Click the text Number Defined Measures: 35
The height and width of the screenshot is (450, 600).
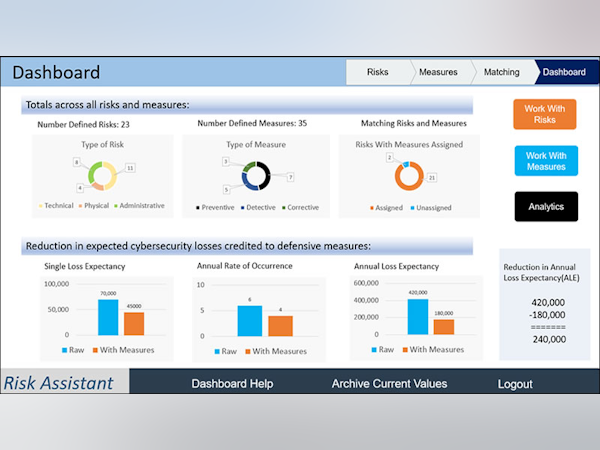coord(252,123)
